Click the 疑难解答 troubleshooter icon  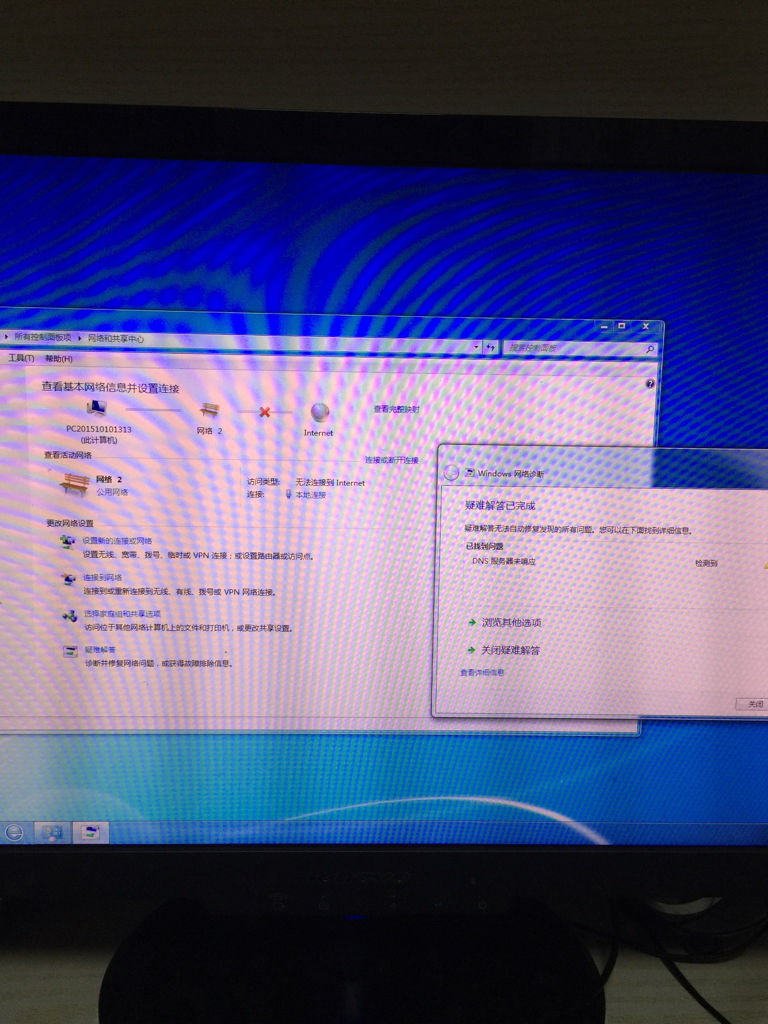(x=70, y=651)
